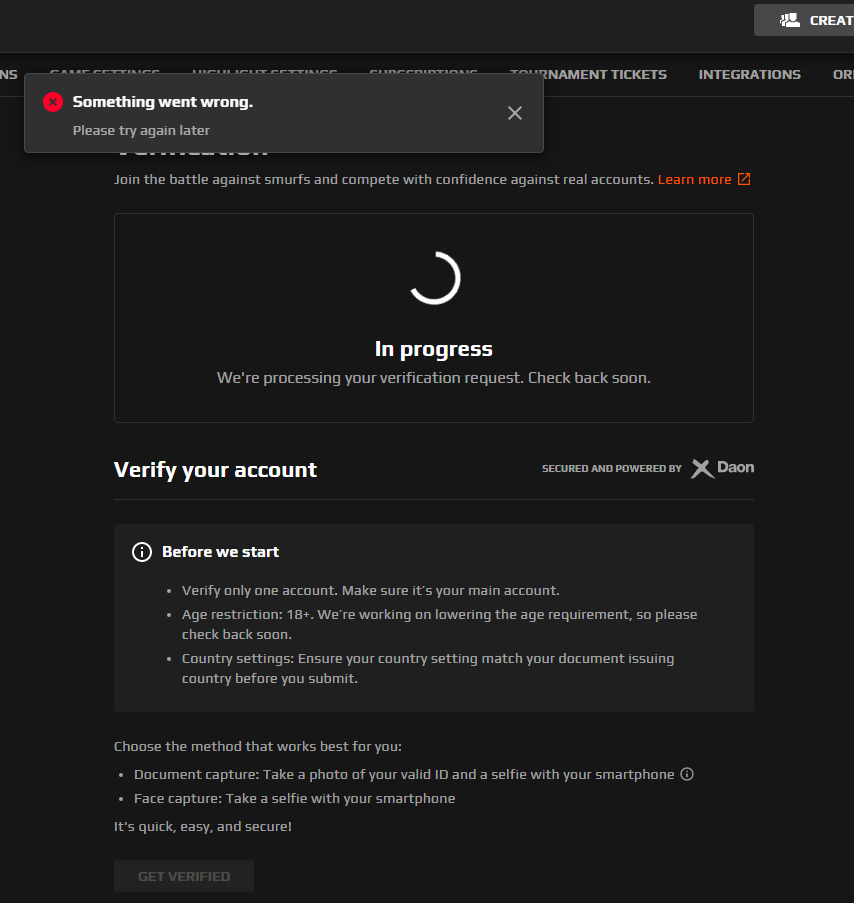Click the red error icon in the toast
854x903 pixels.
coord(53,103)
